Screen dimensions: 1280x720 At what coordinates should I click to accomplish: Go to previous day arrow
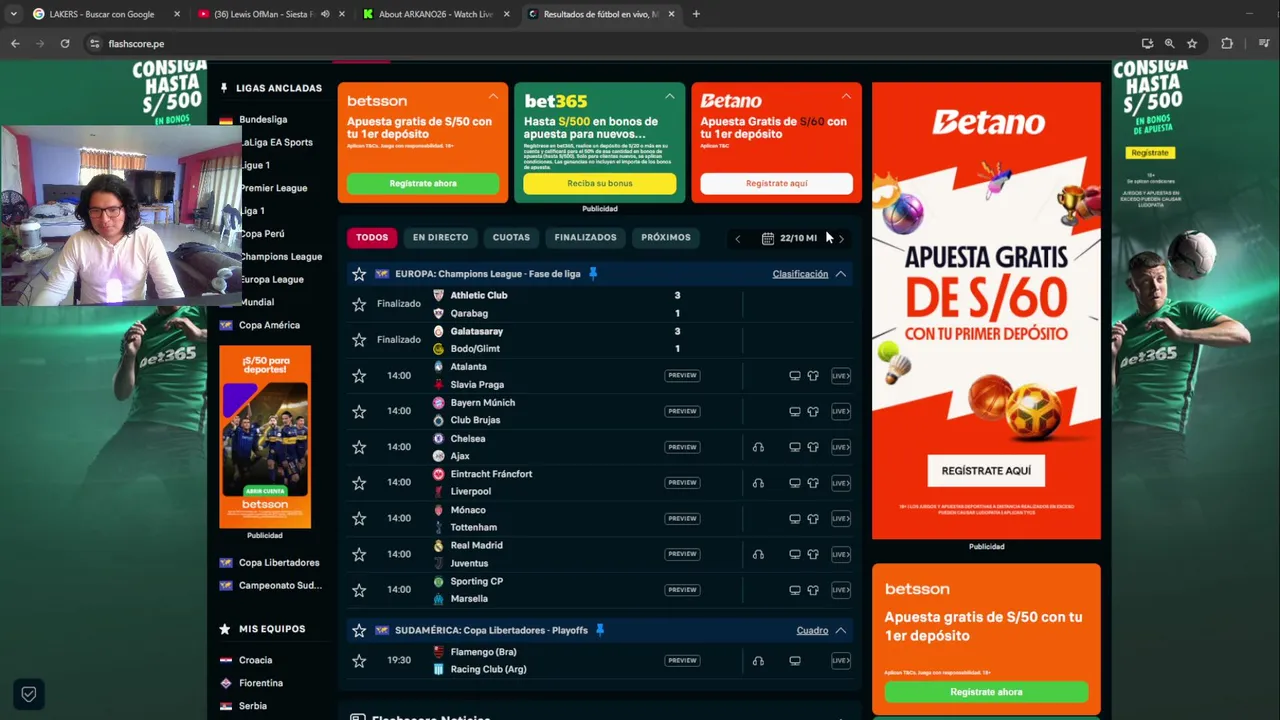tap(738, 239)
